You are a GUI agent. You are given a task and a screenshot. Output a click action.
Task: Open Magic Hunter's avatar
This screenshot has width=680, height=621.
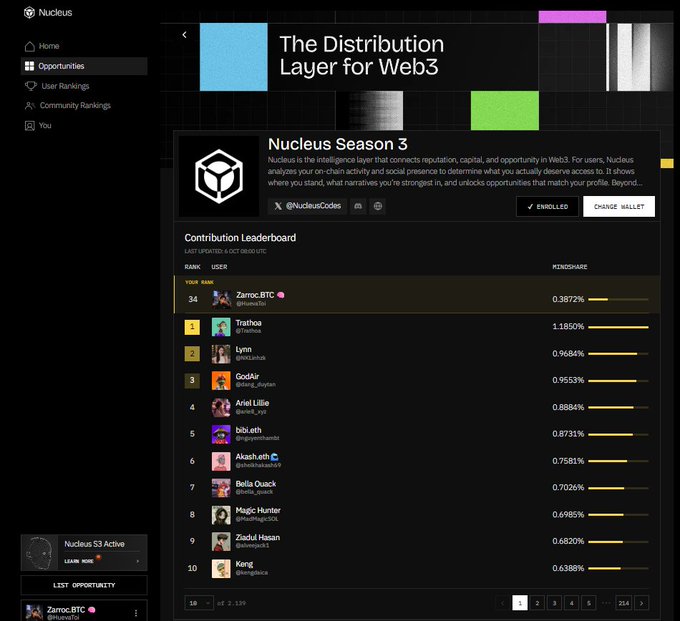pos(221,515)
